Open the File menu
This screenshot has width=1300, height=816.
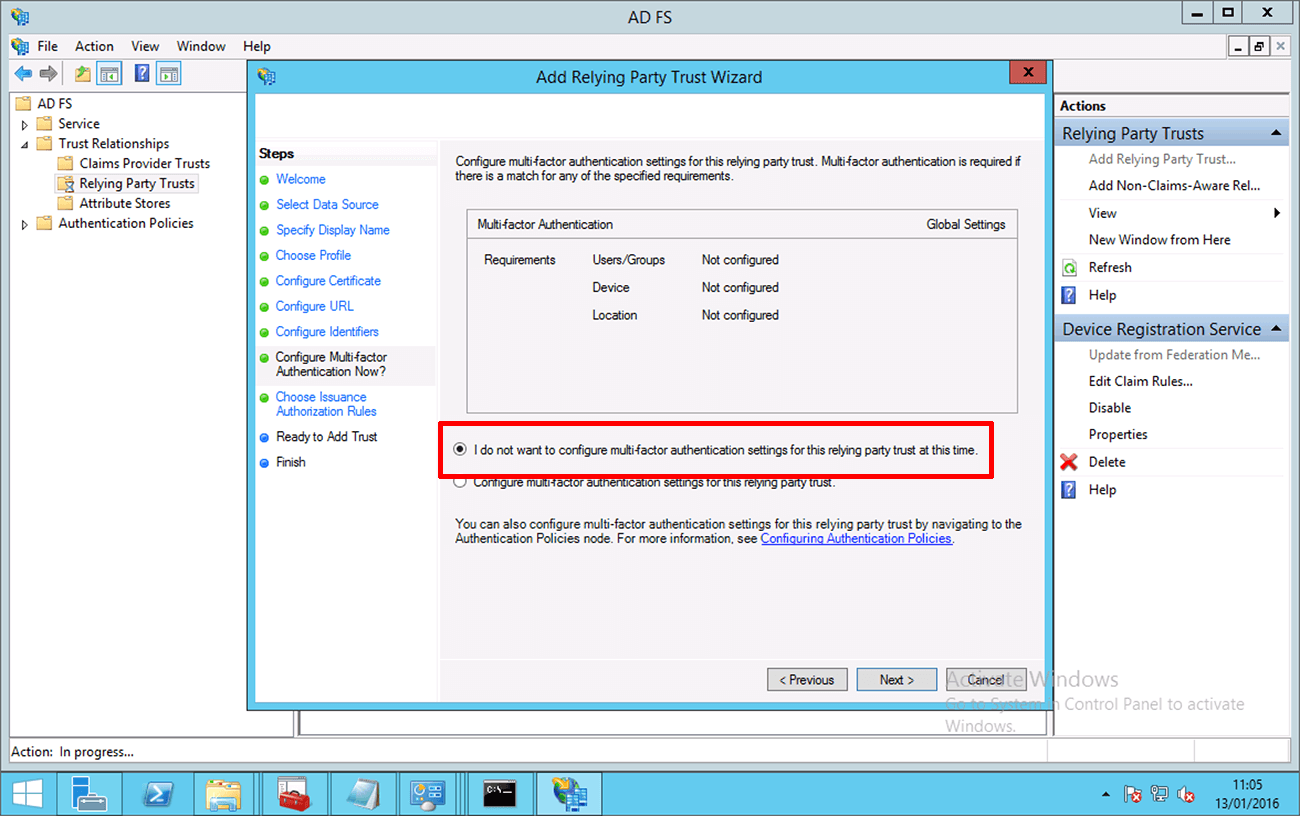pyautogui.click(x=47, y=46)
